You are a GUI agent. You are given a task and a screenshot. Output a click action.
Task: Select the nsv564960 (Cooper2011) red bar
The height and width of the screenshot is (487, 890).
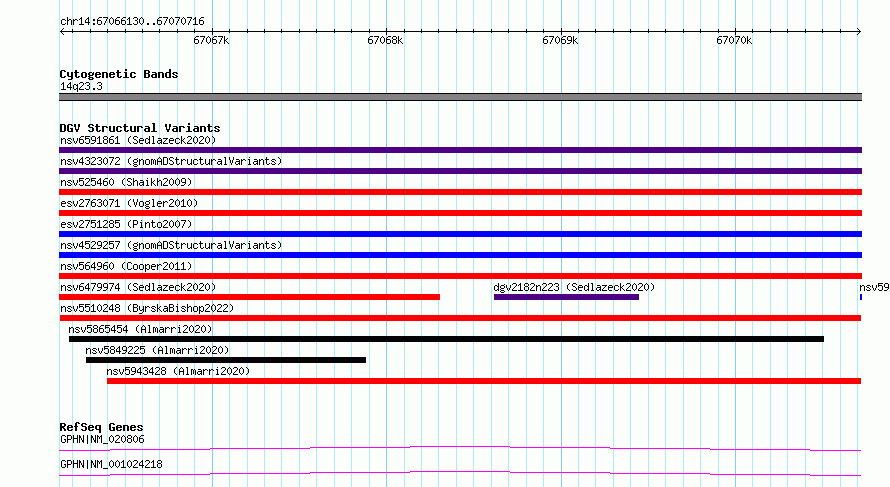click(460, 276)
